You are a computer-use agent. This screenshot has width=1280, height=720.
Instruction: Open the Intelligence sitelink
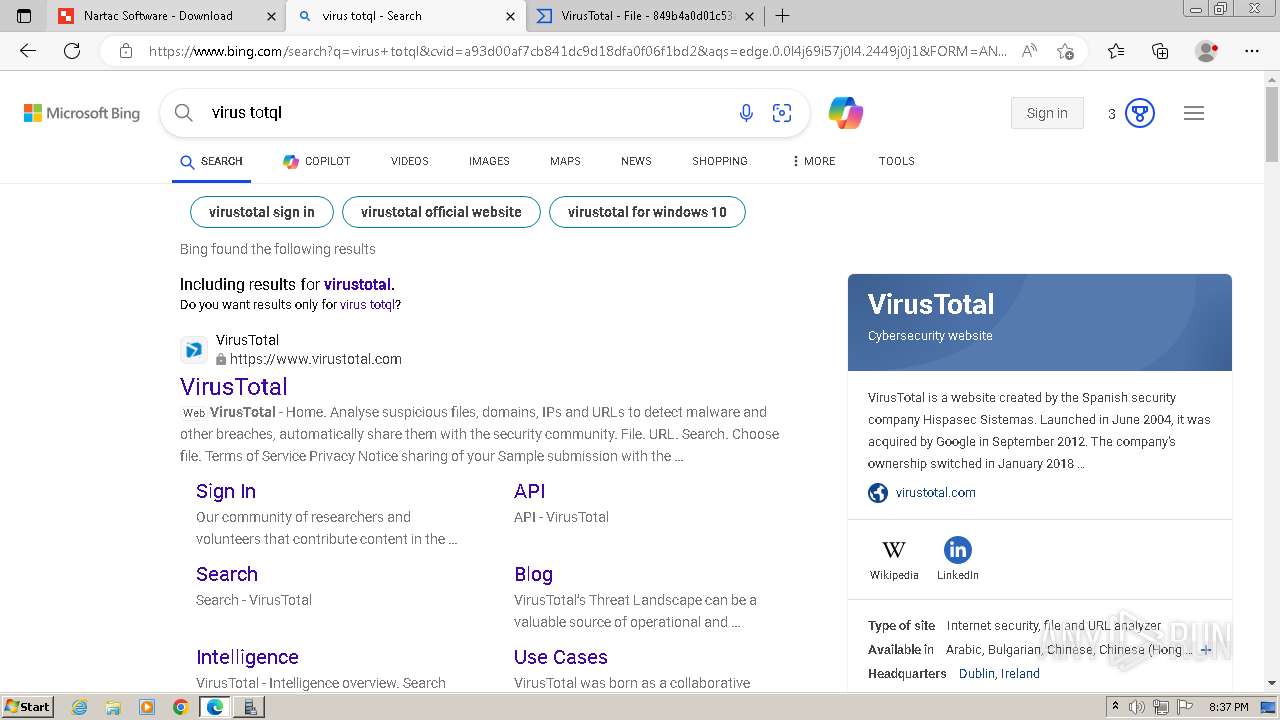click(247, 657)
